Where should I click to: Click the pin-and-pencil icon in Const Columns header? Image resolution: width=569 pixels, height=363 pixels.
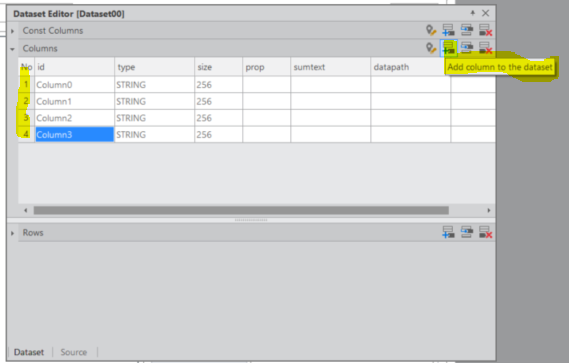click(431, 30)
